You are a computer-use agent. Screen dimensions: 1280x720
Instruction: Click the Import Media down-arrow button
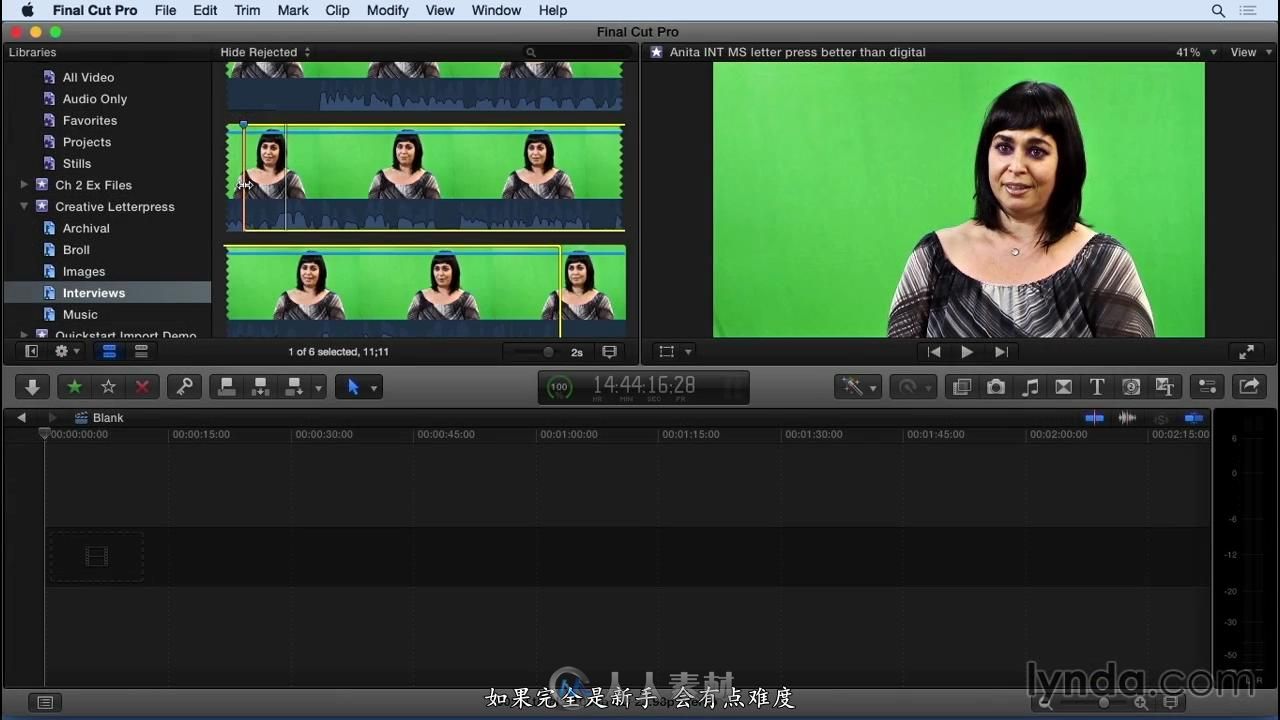[x=32, y=387]
